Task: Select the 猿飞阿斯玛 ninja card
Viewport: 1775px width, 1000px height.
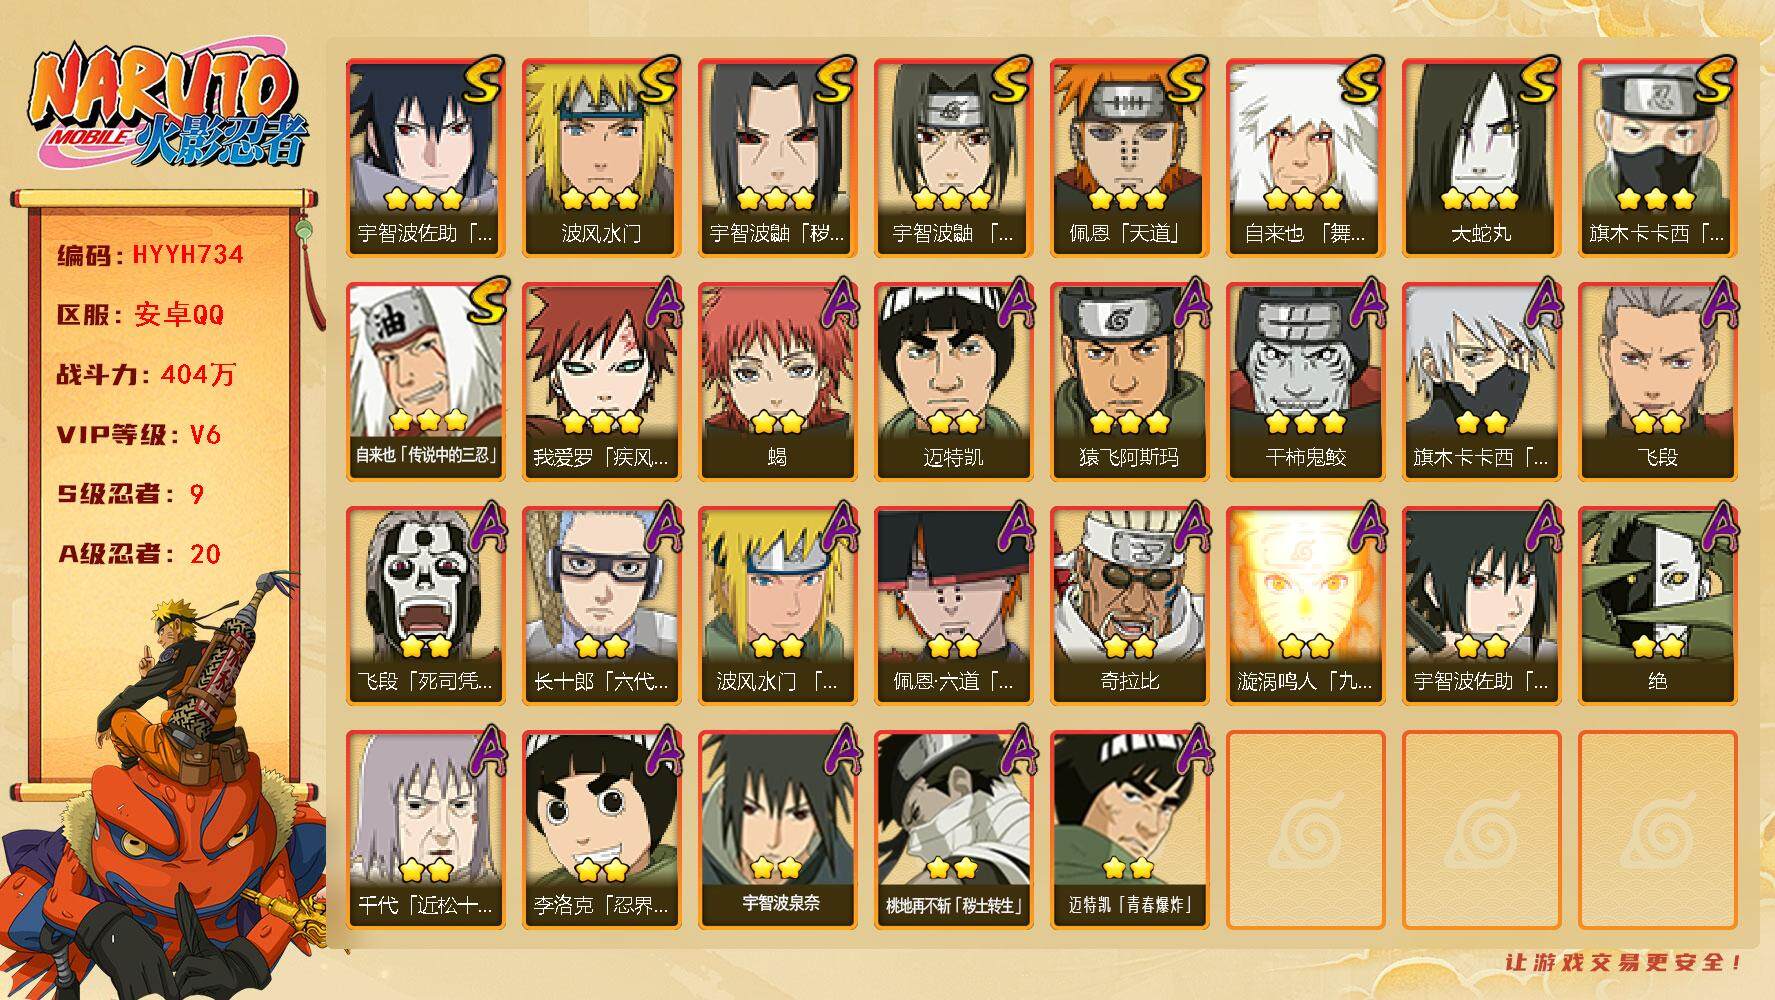Action: (x=1129, y=381)
